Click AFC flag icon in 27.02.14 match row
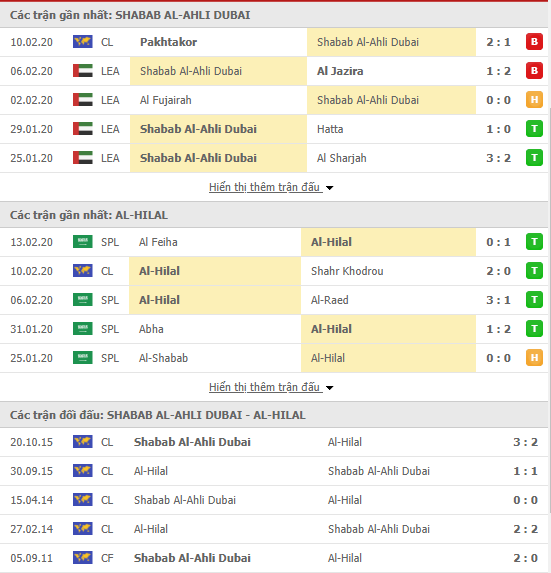Screen dimensions: 551x573 point(83,528)
